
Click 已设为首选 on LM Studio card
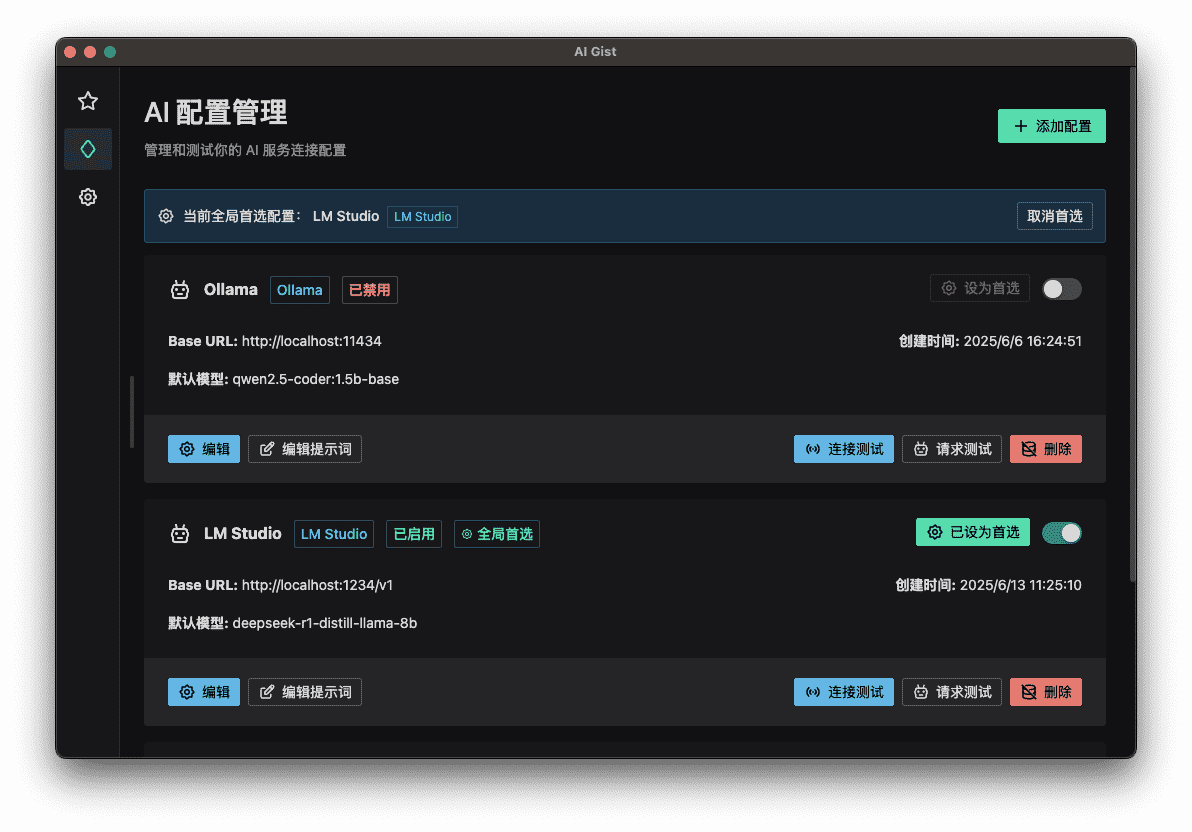(x=972, y=532)
